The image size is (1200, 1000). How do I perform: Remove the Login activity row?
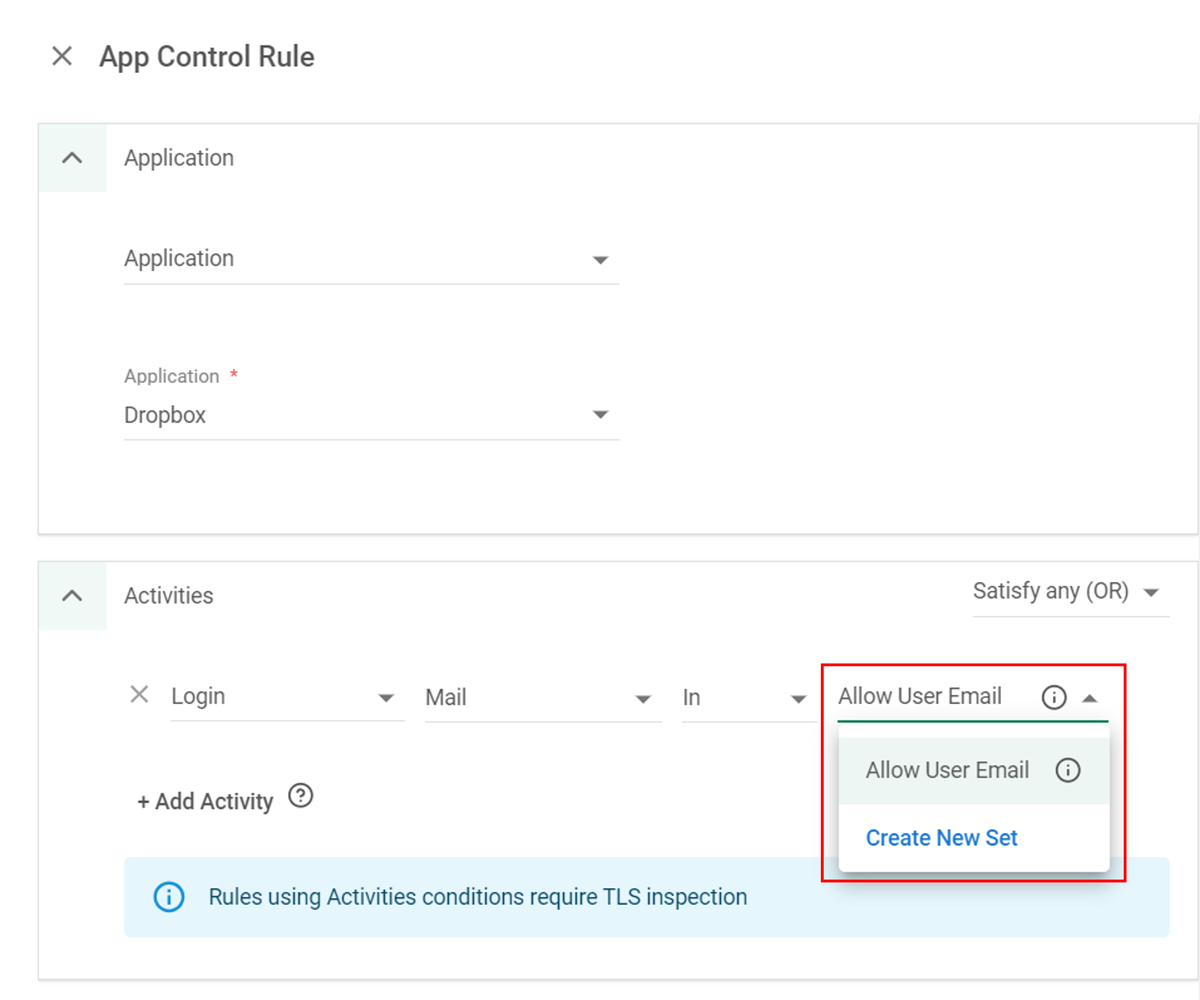click(x=140, y=695)
